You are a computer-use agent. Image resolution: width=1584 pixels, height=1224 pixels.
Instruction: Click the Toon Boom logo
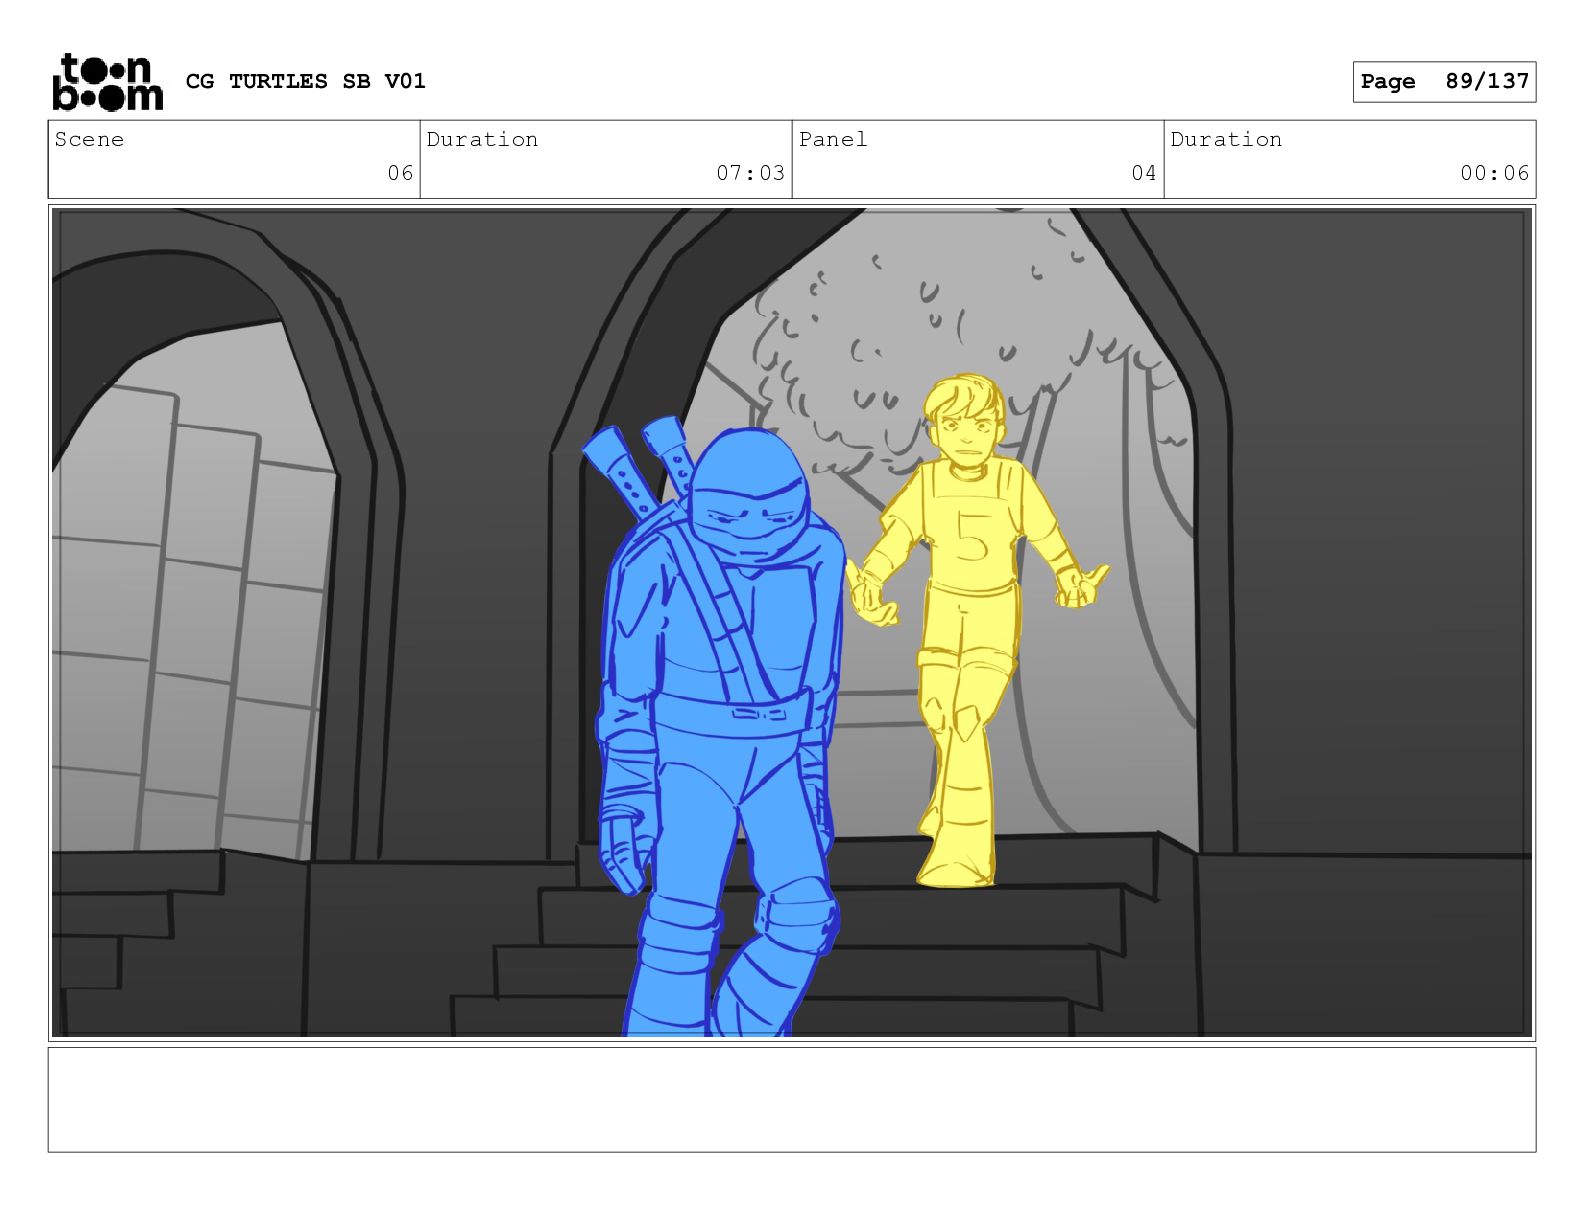(107, 82)
